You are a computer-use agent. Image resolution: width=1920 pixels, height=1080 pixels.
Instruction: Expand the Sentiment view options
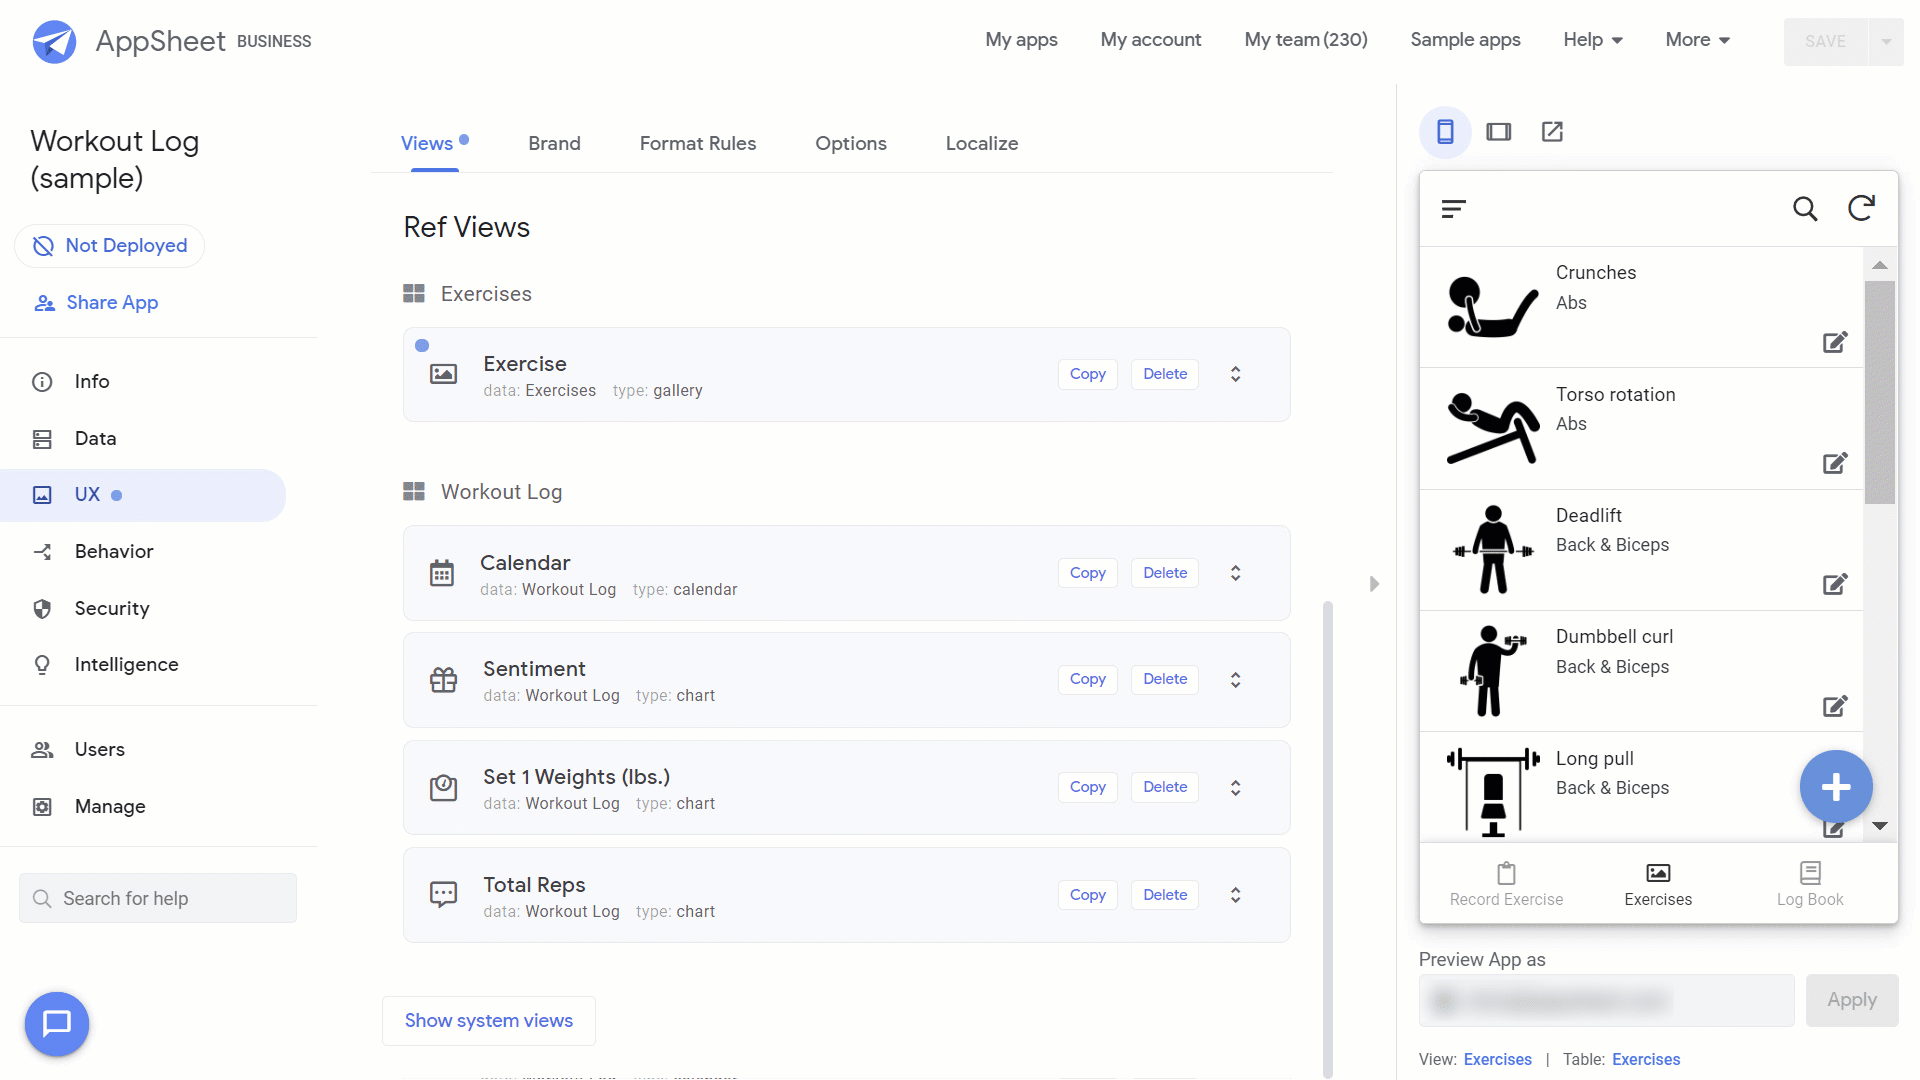[x=1234, y=679]
